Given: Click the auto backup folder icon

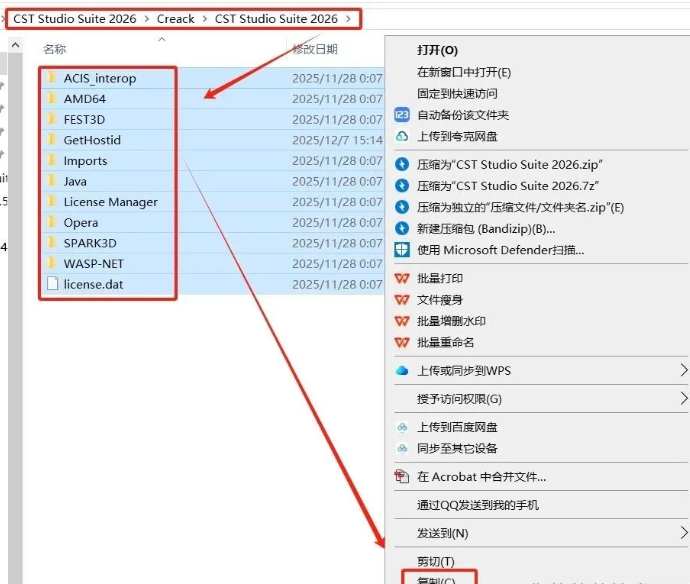Looking at the screenshot, I should pyautogui.click(x=402, y=115).
